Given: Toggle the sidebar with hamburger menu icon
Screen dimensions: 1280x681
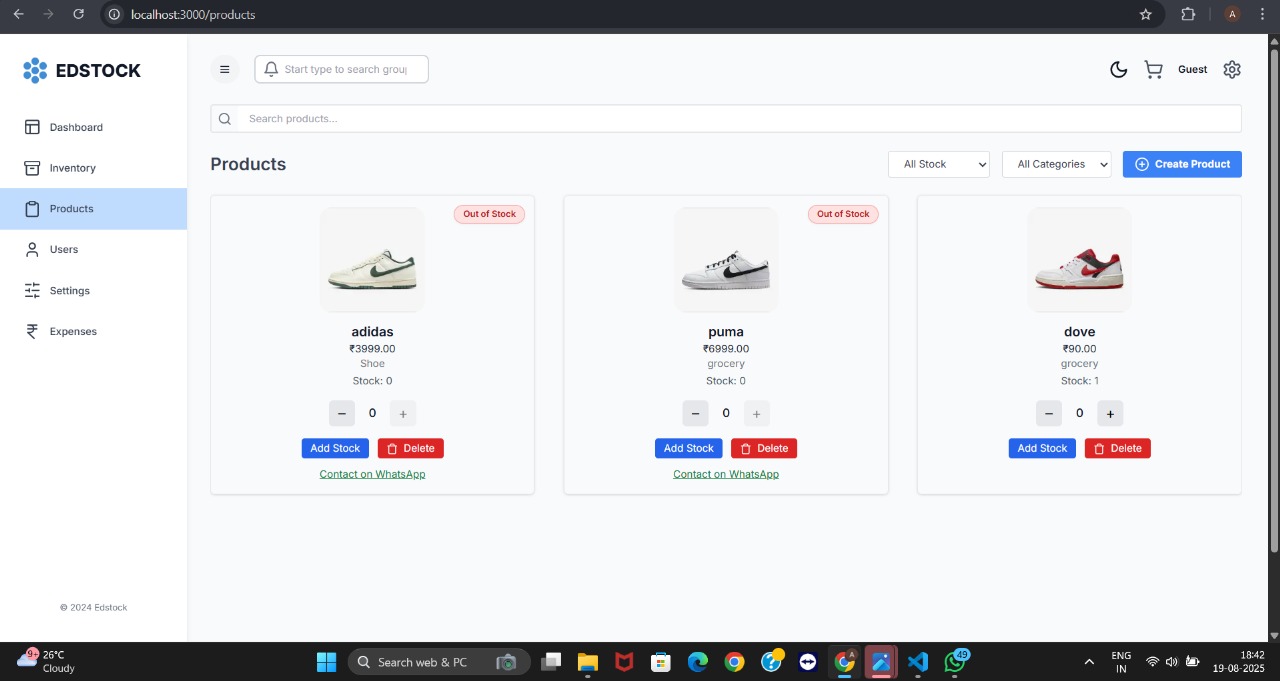Looking at the screenshot, I should (225, 70).
